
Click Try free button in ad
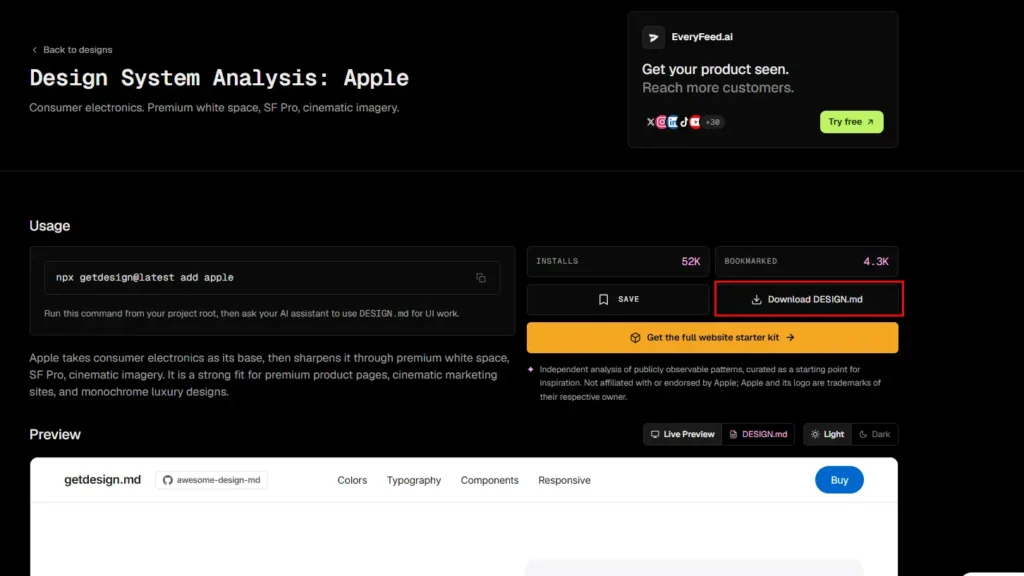pyautogui.click(x=852, y=122)
